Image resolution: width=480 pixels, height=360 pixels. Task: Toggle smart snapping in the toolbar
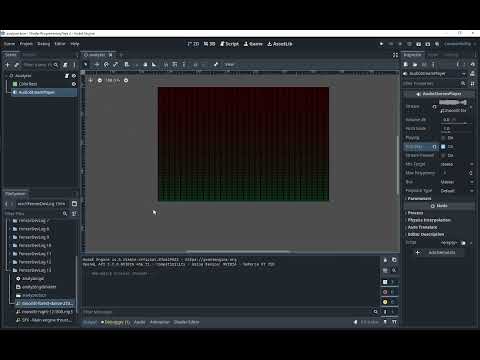[x=166, y=64]
